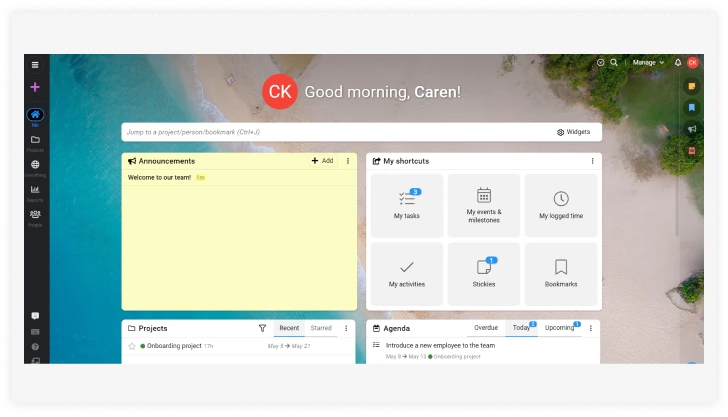The image size is (728, 417).
Task: Click the search magnifier icon
Action: [614, 63]
